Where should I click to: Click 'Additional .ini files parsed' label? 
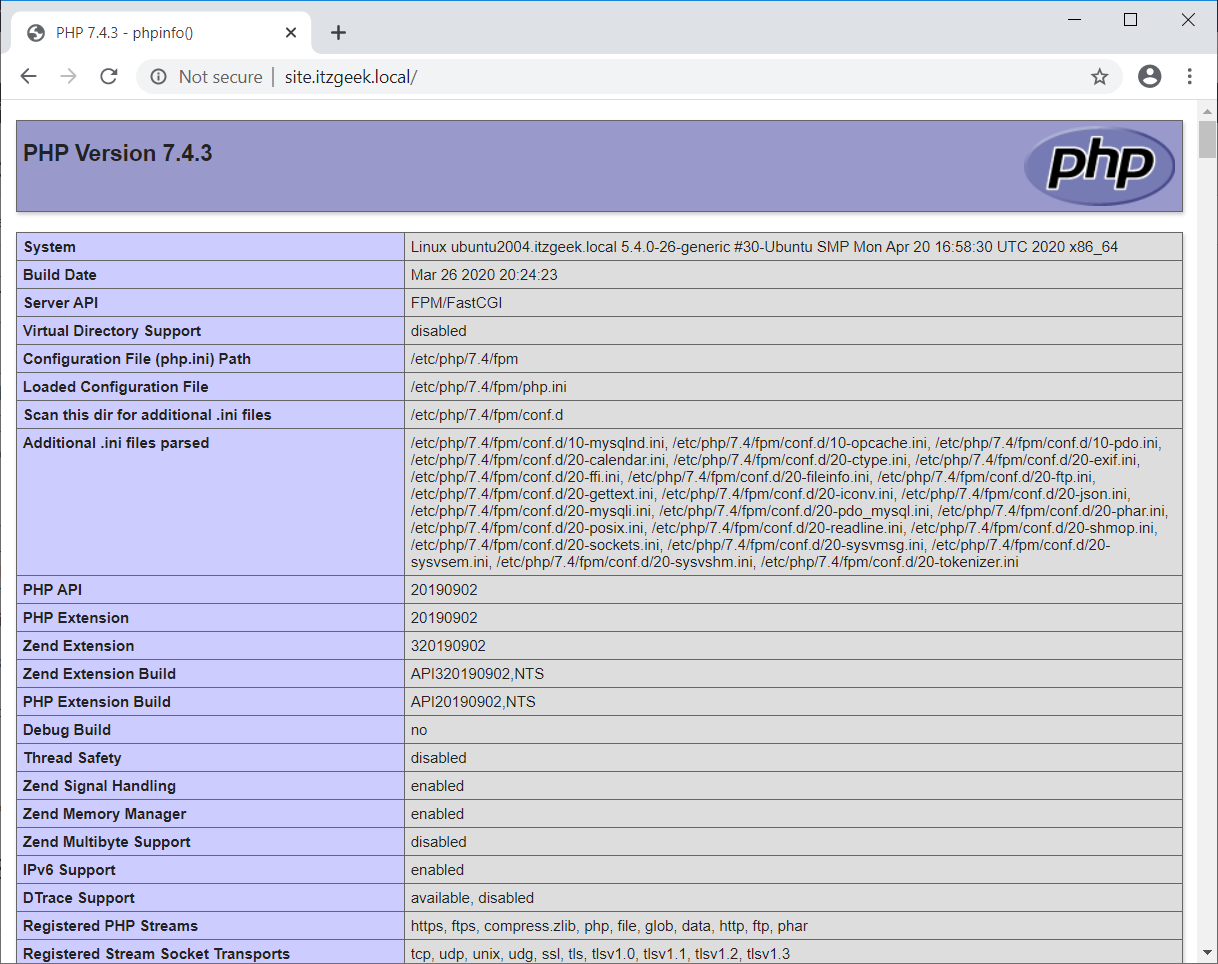click(116, 443)
